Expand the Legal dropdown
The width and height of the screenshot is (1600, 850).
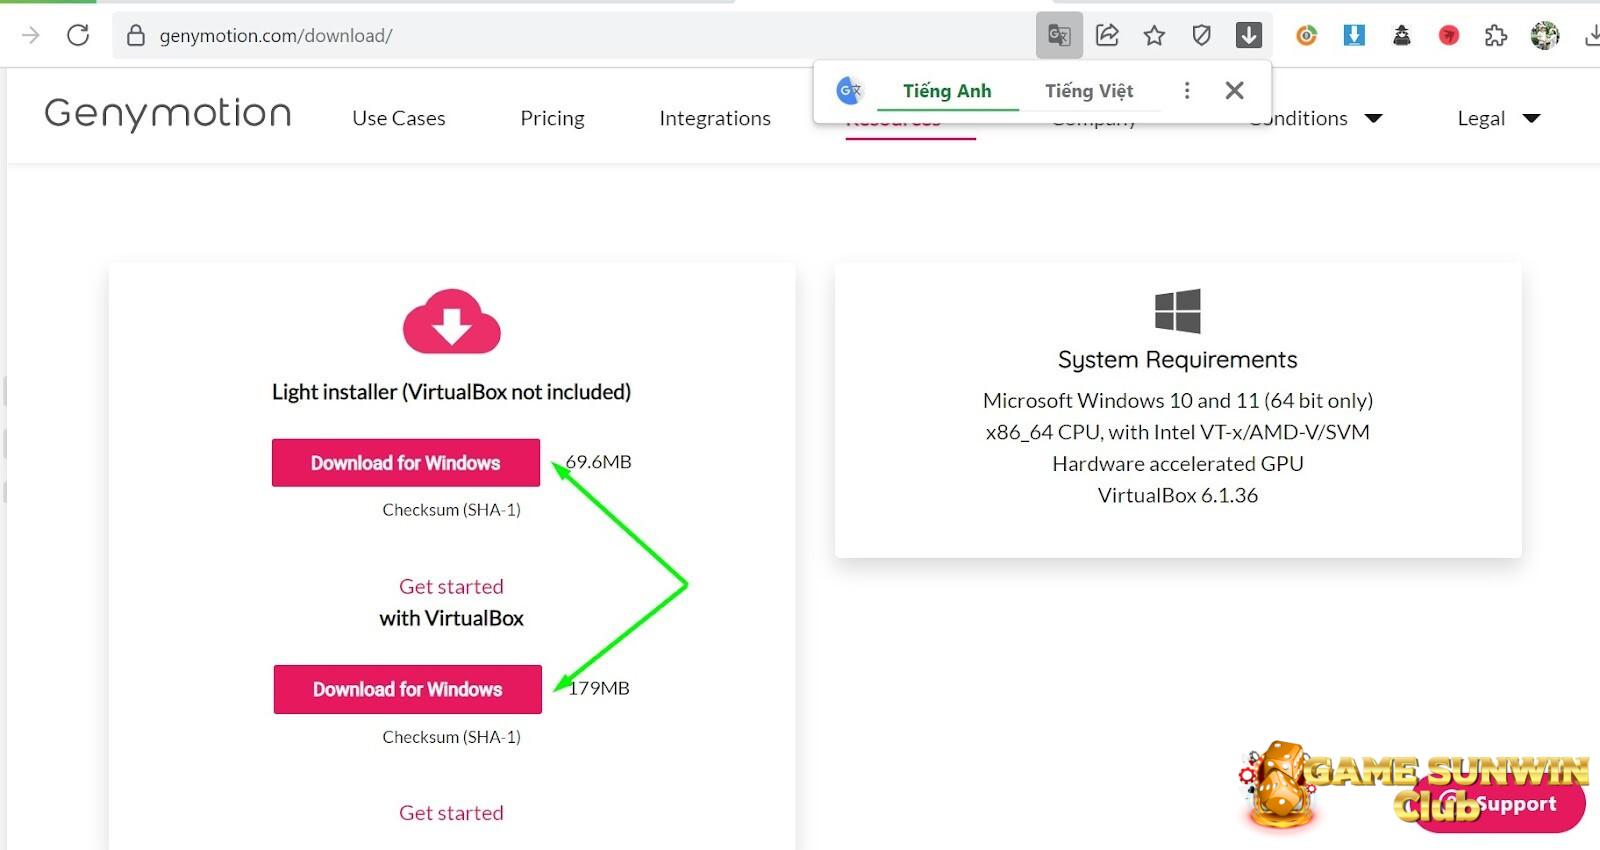click(1498, 118)
